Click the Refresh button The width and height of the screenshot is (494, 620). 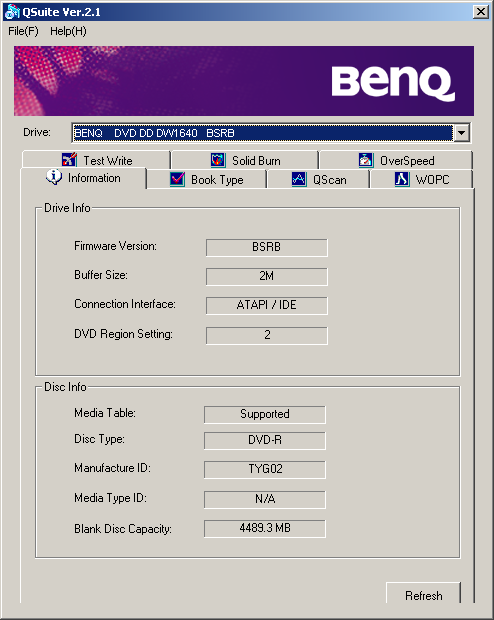(x=423, y=593)
